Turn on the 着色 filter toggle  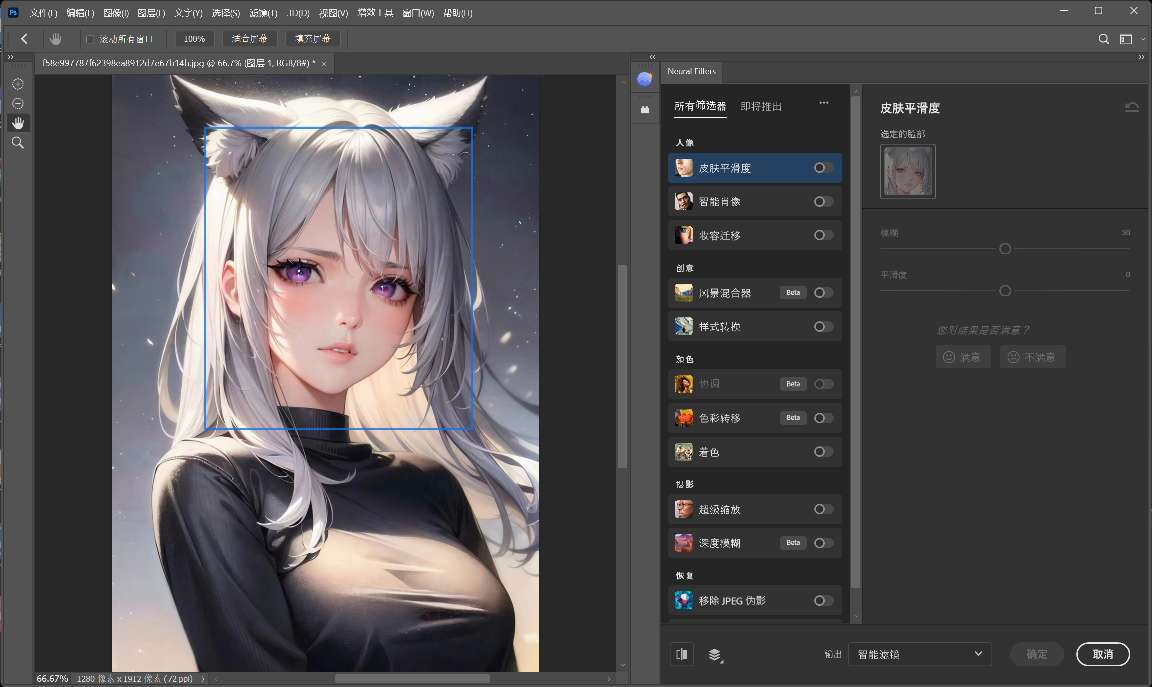823,451
